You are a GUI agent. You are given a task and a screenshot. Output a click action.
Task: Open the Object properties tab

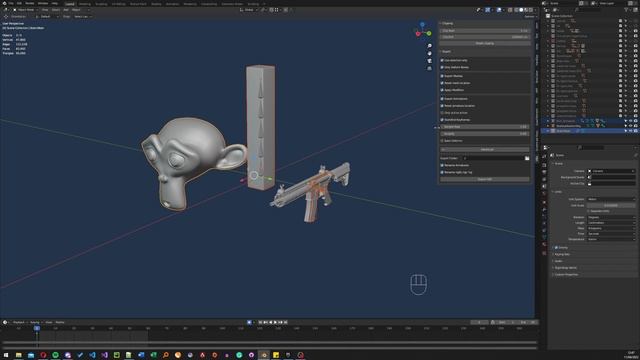pyautogui.click(x=544, y=202)
